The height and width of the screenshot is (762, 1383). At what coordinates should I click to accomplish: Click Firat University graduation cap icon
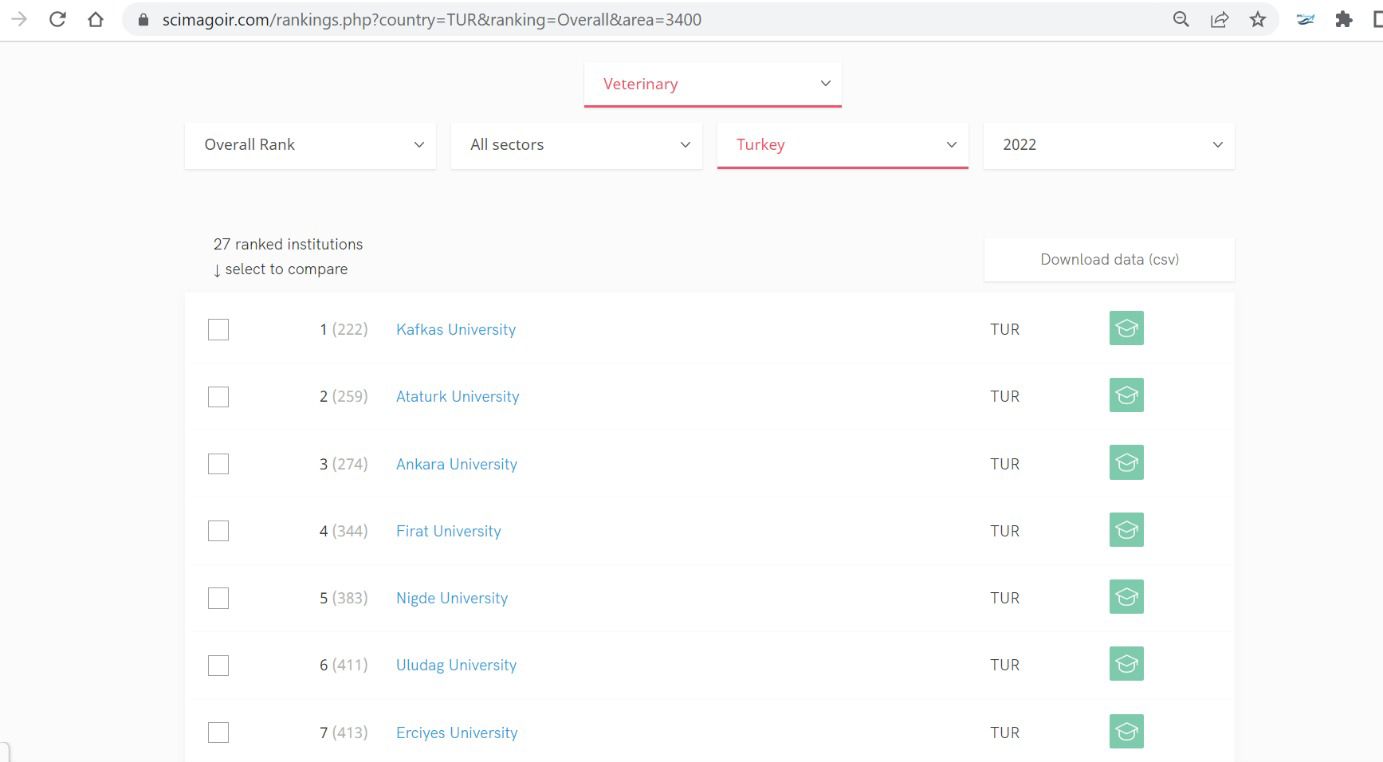(x=1126, y=530)
